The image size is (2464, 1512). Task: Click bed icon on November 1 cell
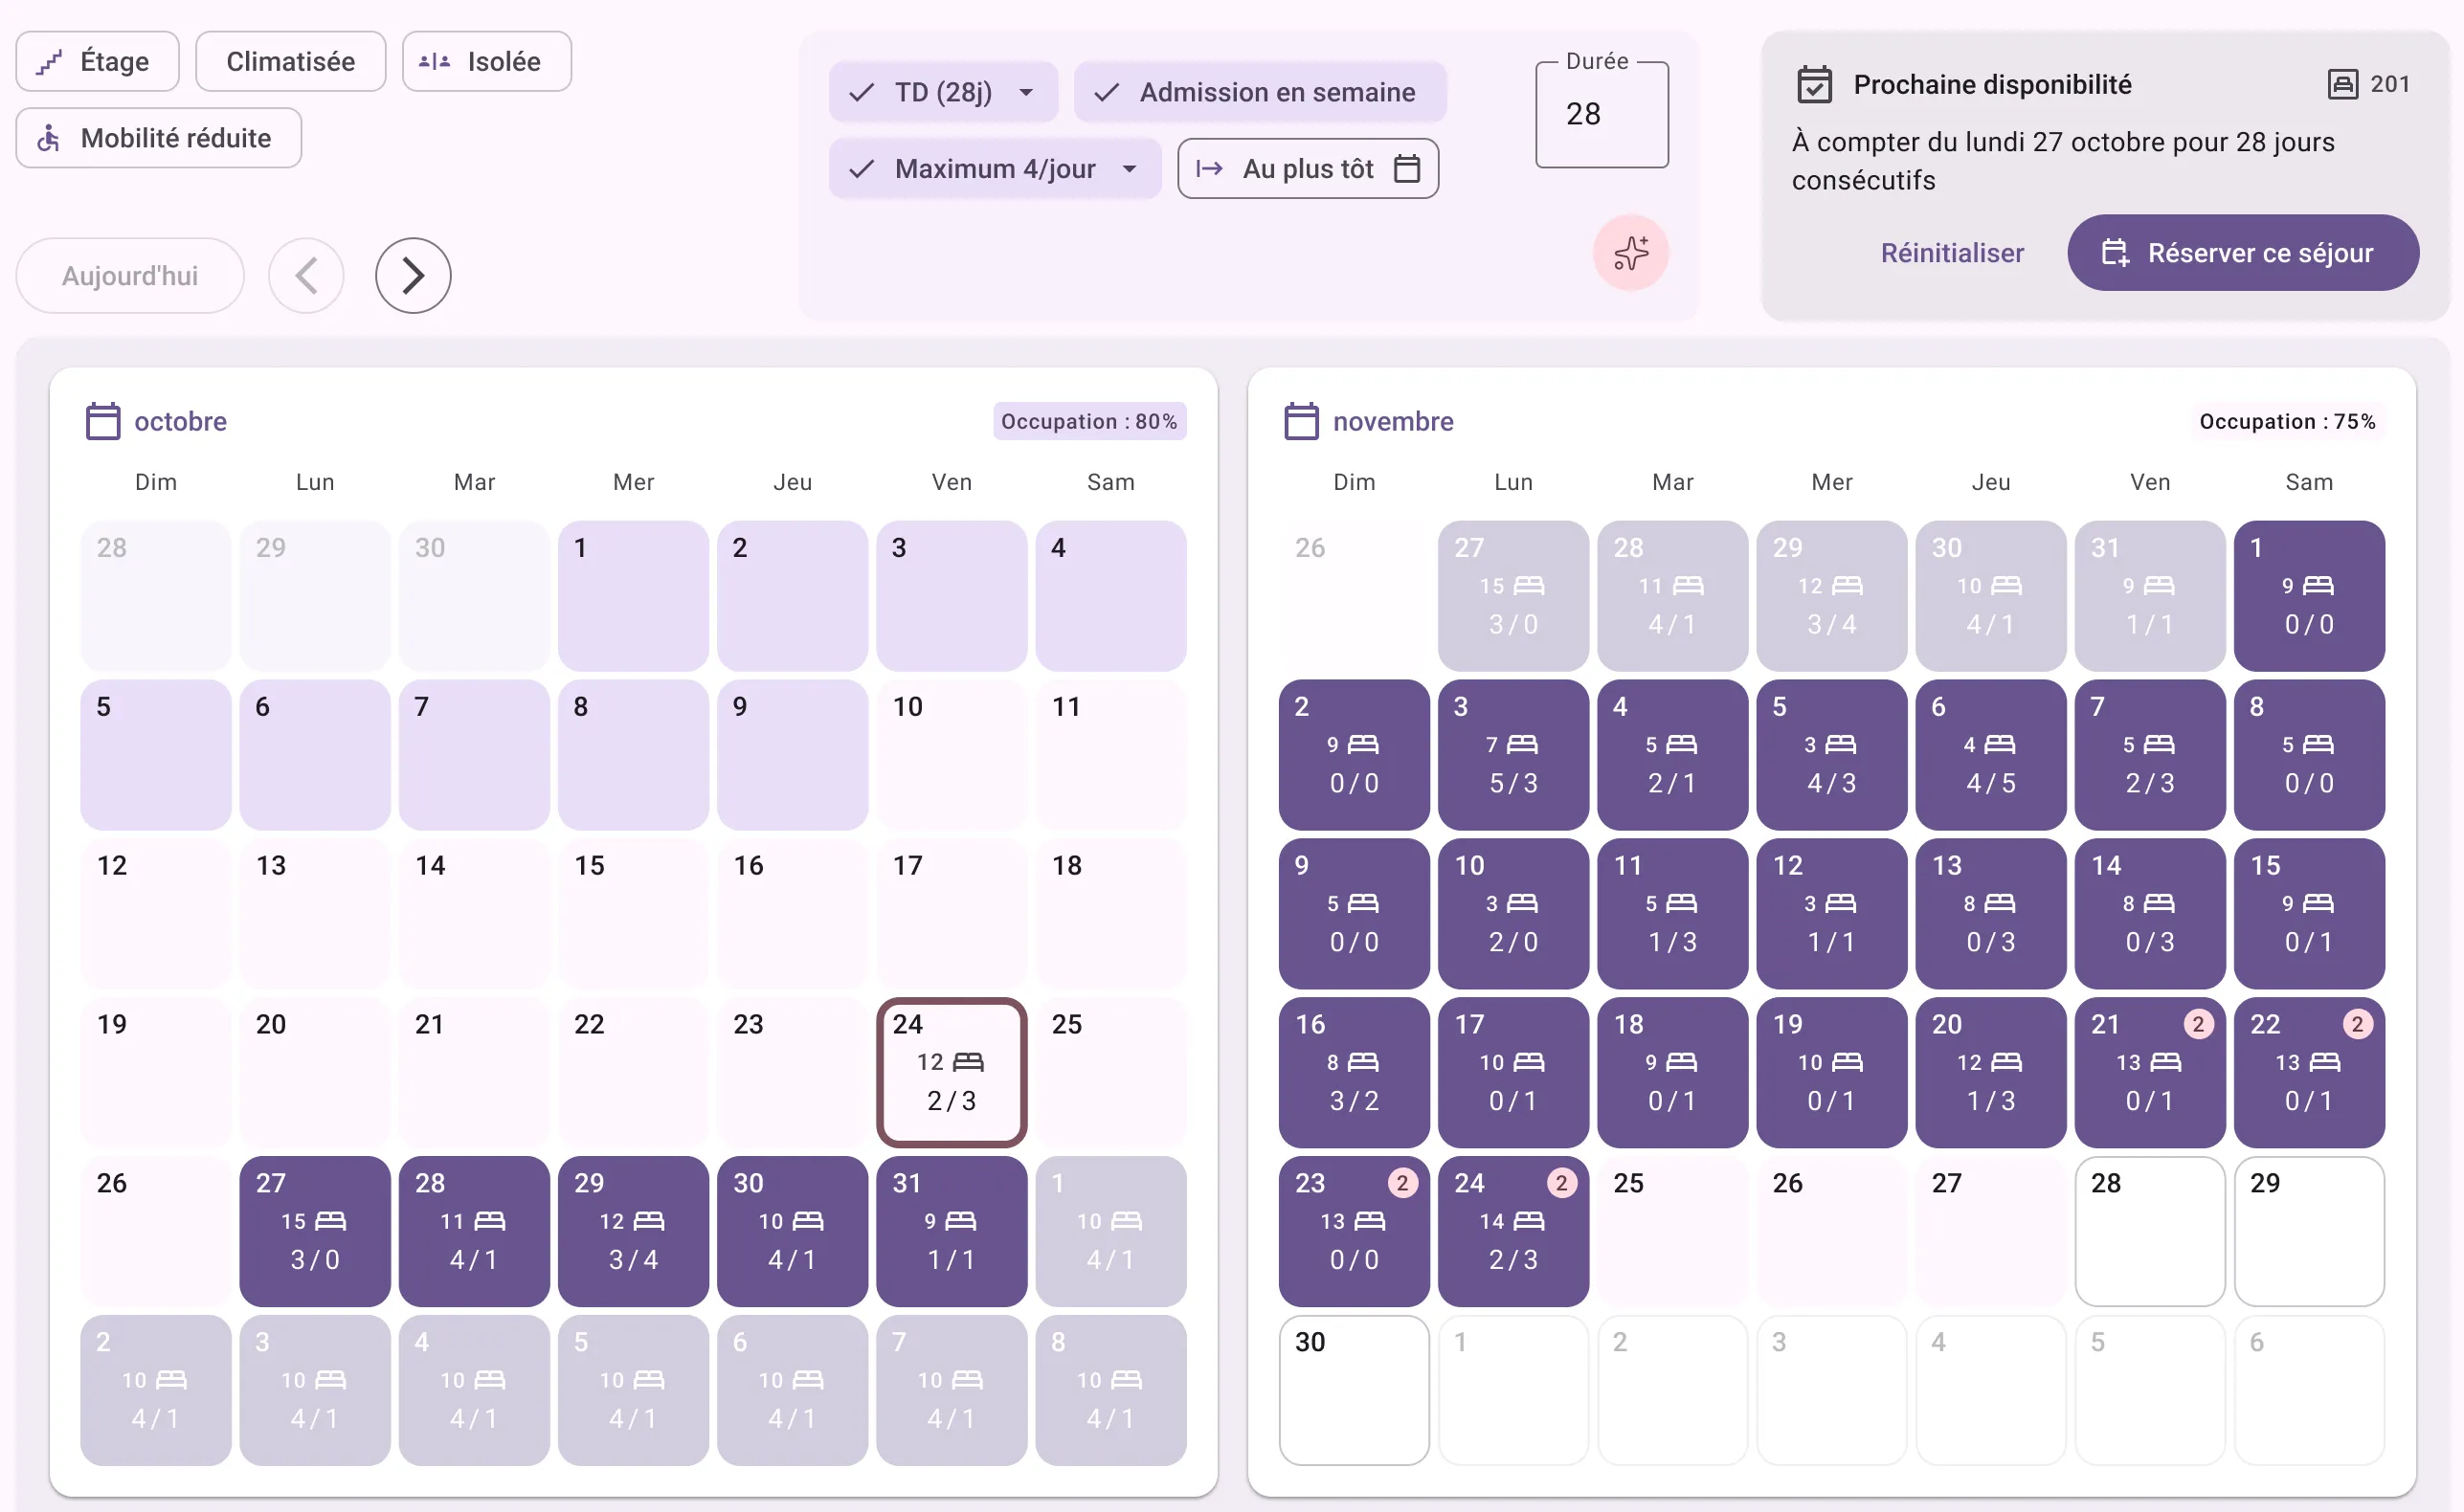point(2318,586)
